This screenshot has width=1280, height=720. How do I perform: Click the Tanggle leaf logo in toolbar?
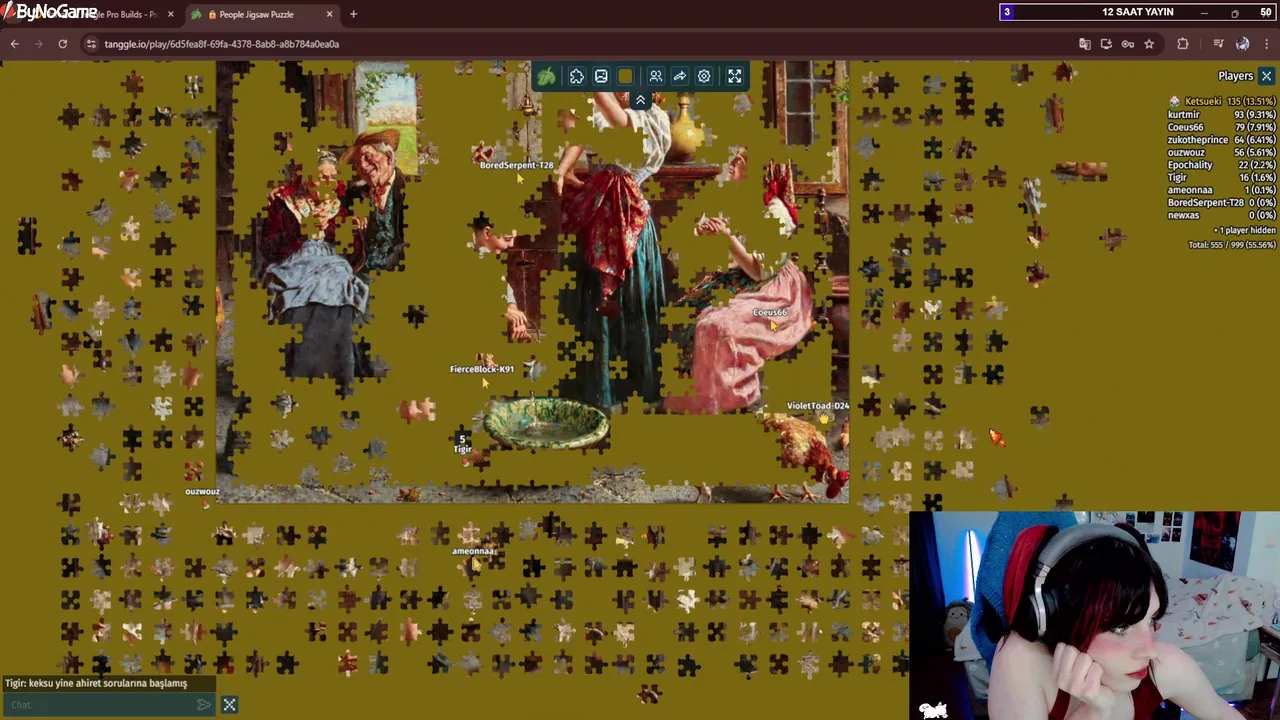(x=546, y=76)
